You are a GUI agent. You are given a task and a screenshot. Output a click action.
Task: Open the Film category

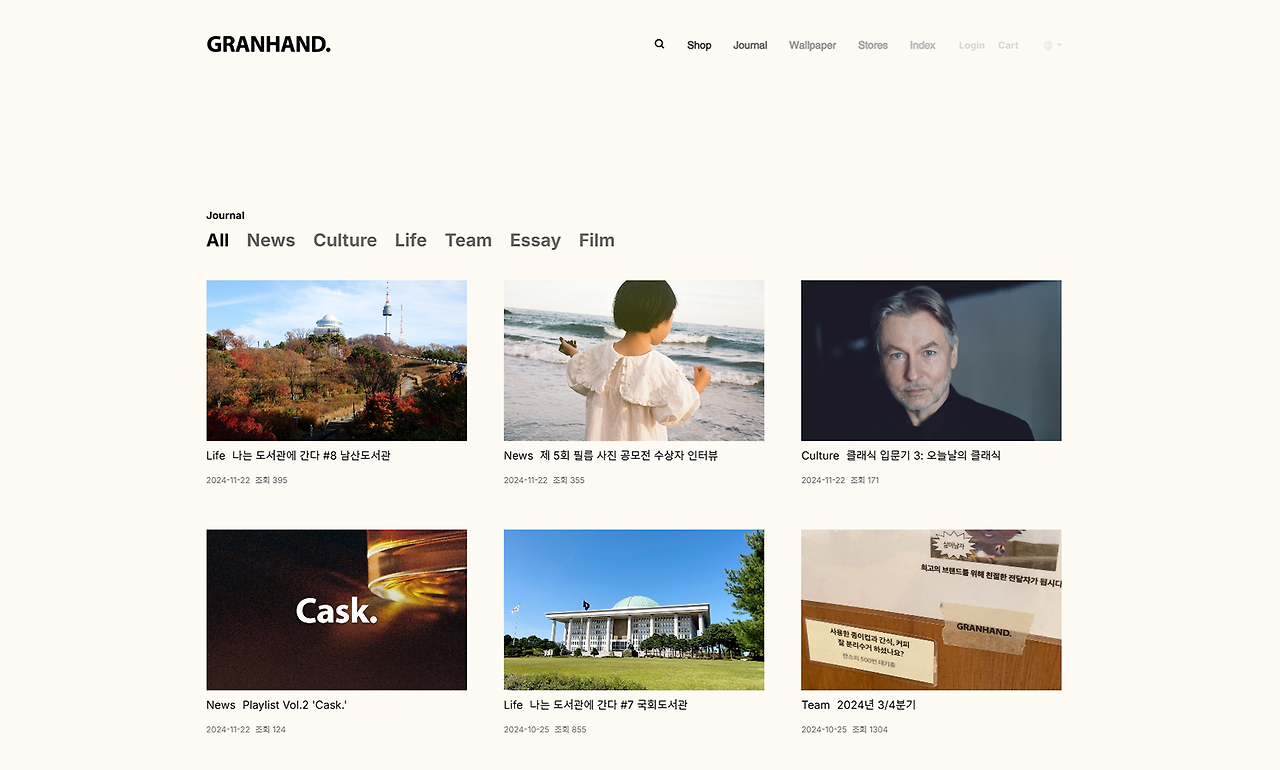pyautogui.click(x=596, y=240)
